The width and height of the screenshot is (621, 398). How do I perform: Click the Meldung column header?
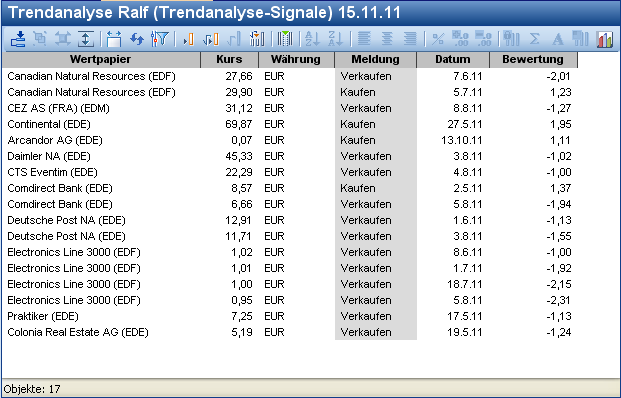[x=375, y=59]
